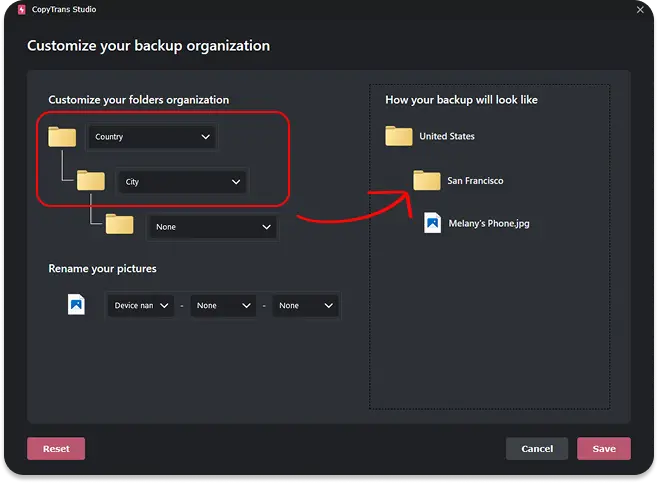
Task: Click the Reset button
Action: (56, 449)
